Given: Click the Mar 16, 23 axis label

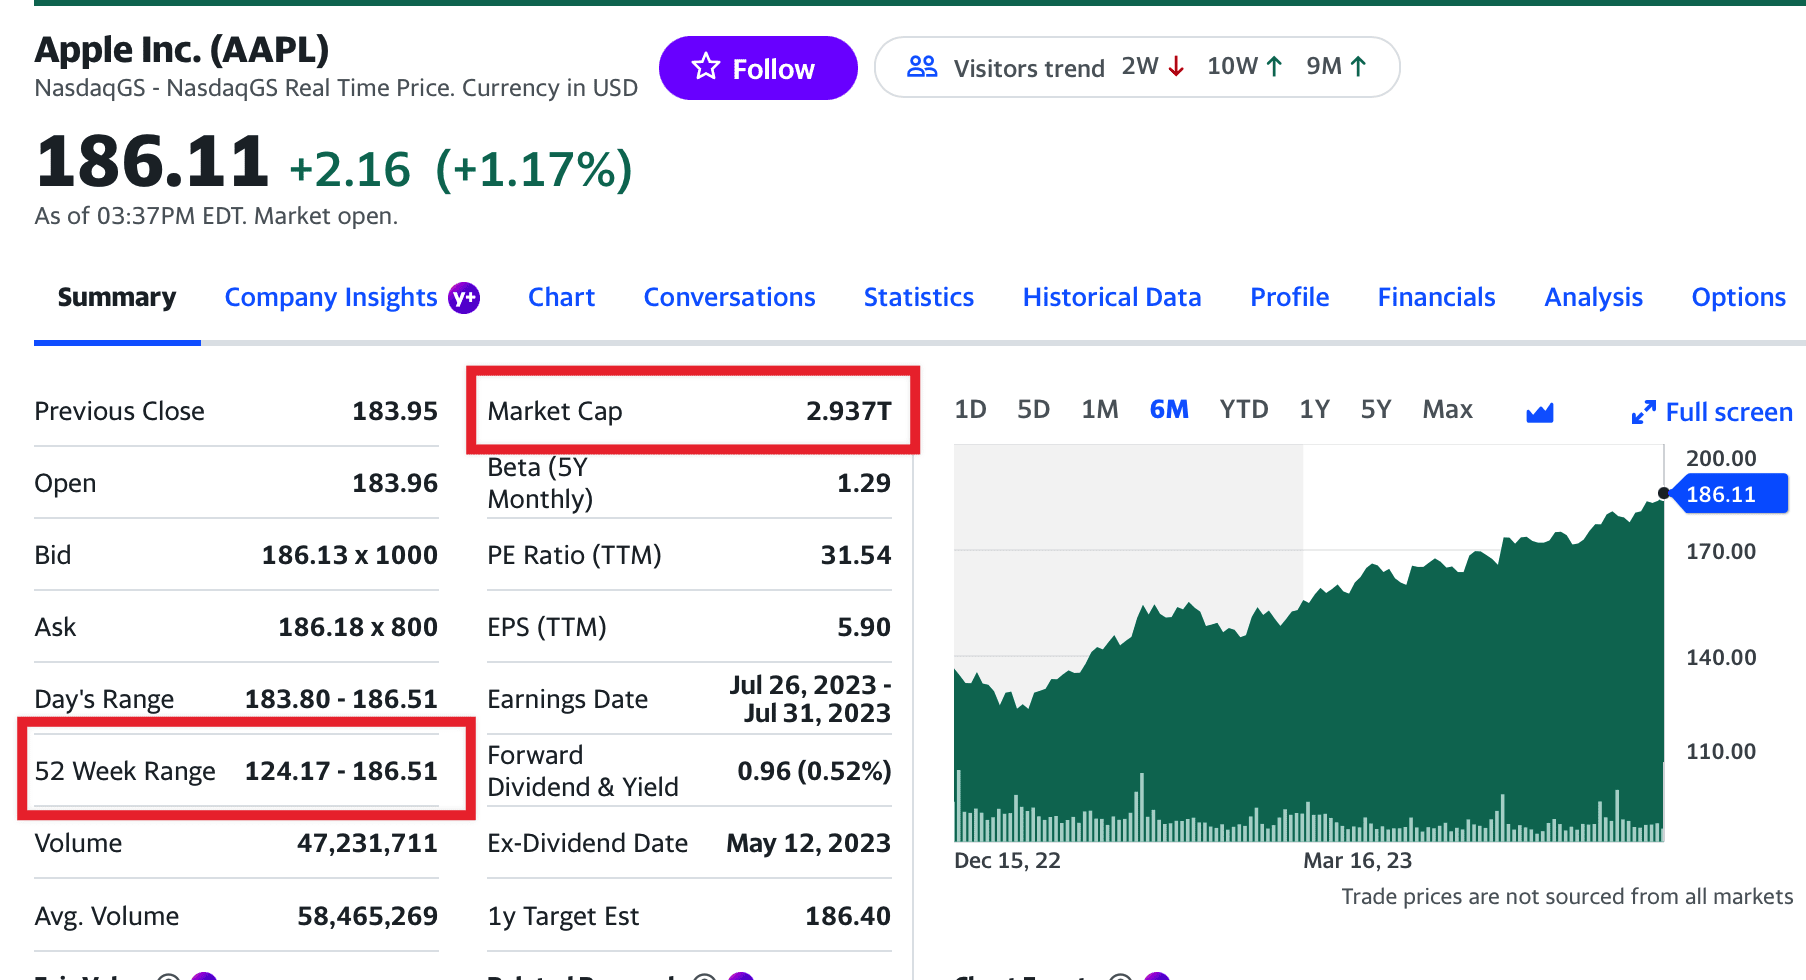Looking at the screenshot, I should [x=1357, y=861].
